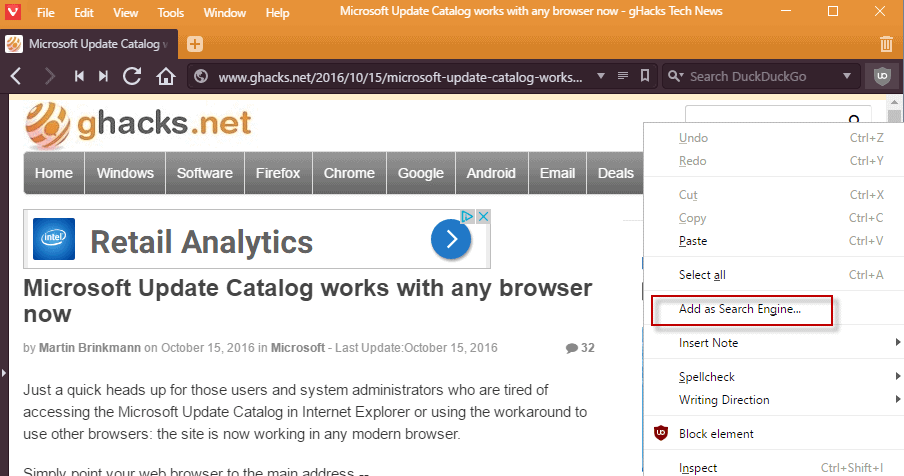Open the Firefox category link

pyautogui.click(x=278, y=173)
